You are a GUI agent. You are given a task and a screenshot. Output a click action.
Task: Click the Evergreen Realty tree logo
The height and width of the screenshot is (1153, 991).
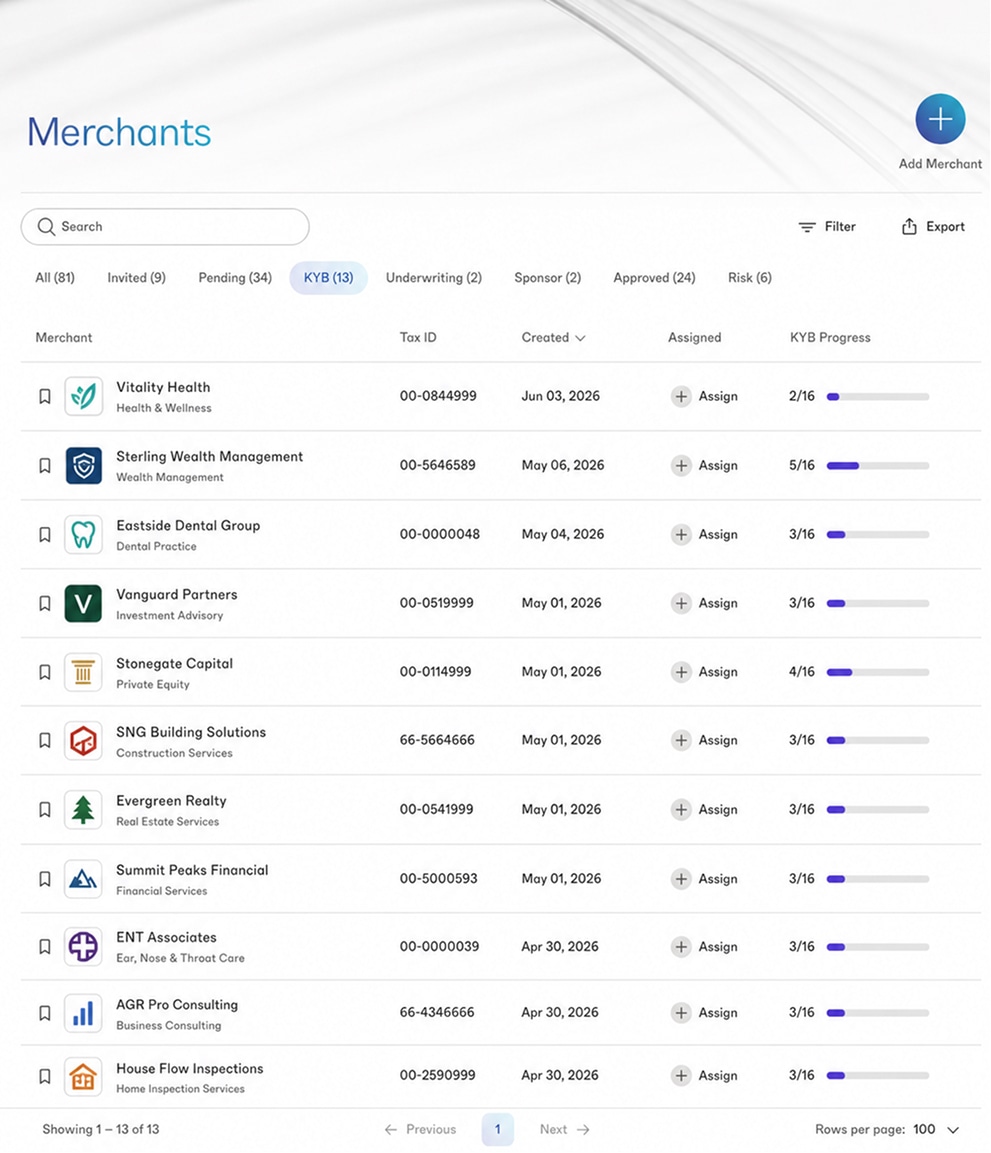(x=83, y=810)
